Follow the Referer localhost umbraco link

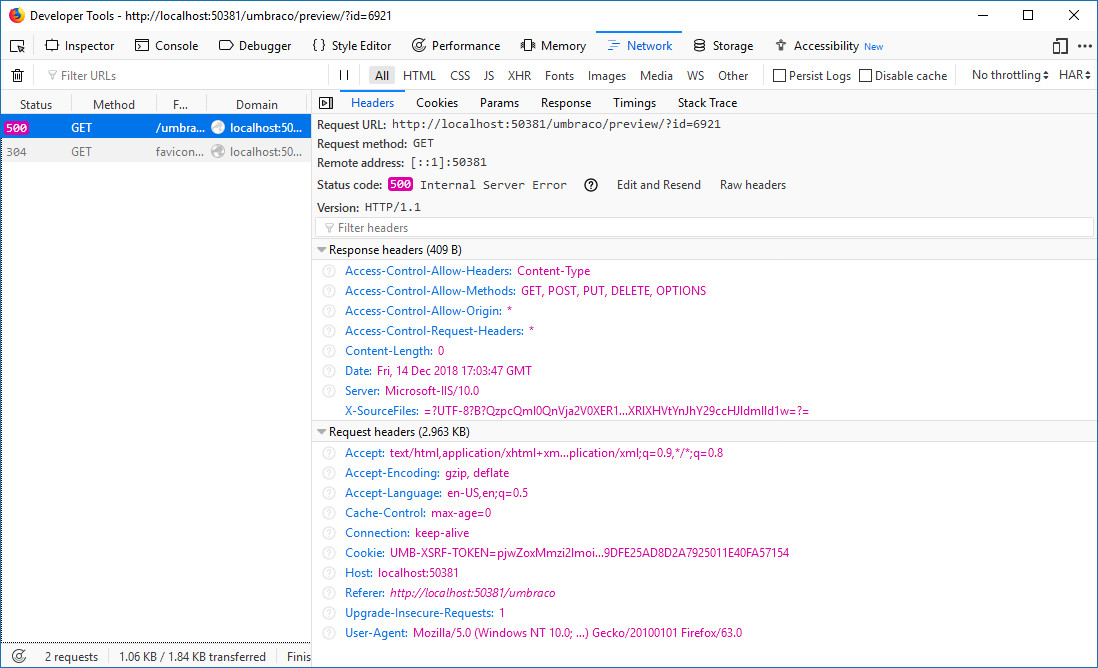[473, 593]
